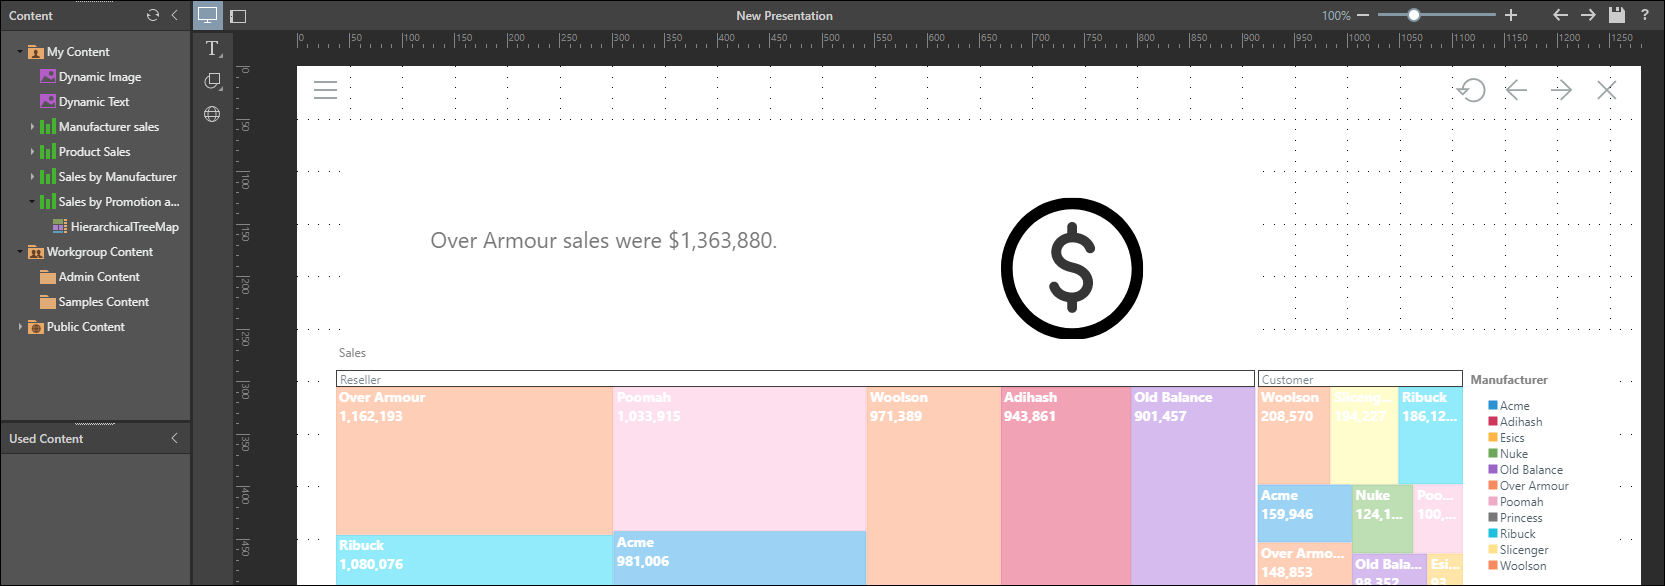Collapse the My Content folder
Image resolution: width=1665 pixels, height=586 pixels.
[20, 52]
